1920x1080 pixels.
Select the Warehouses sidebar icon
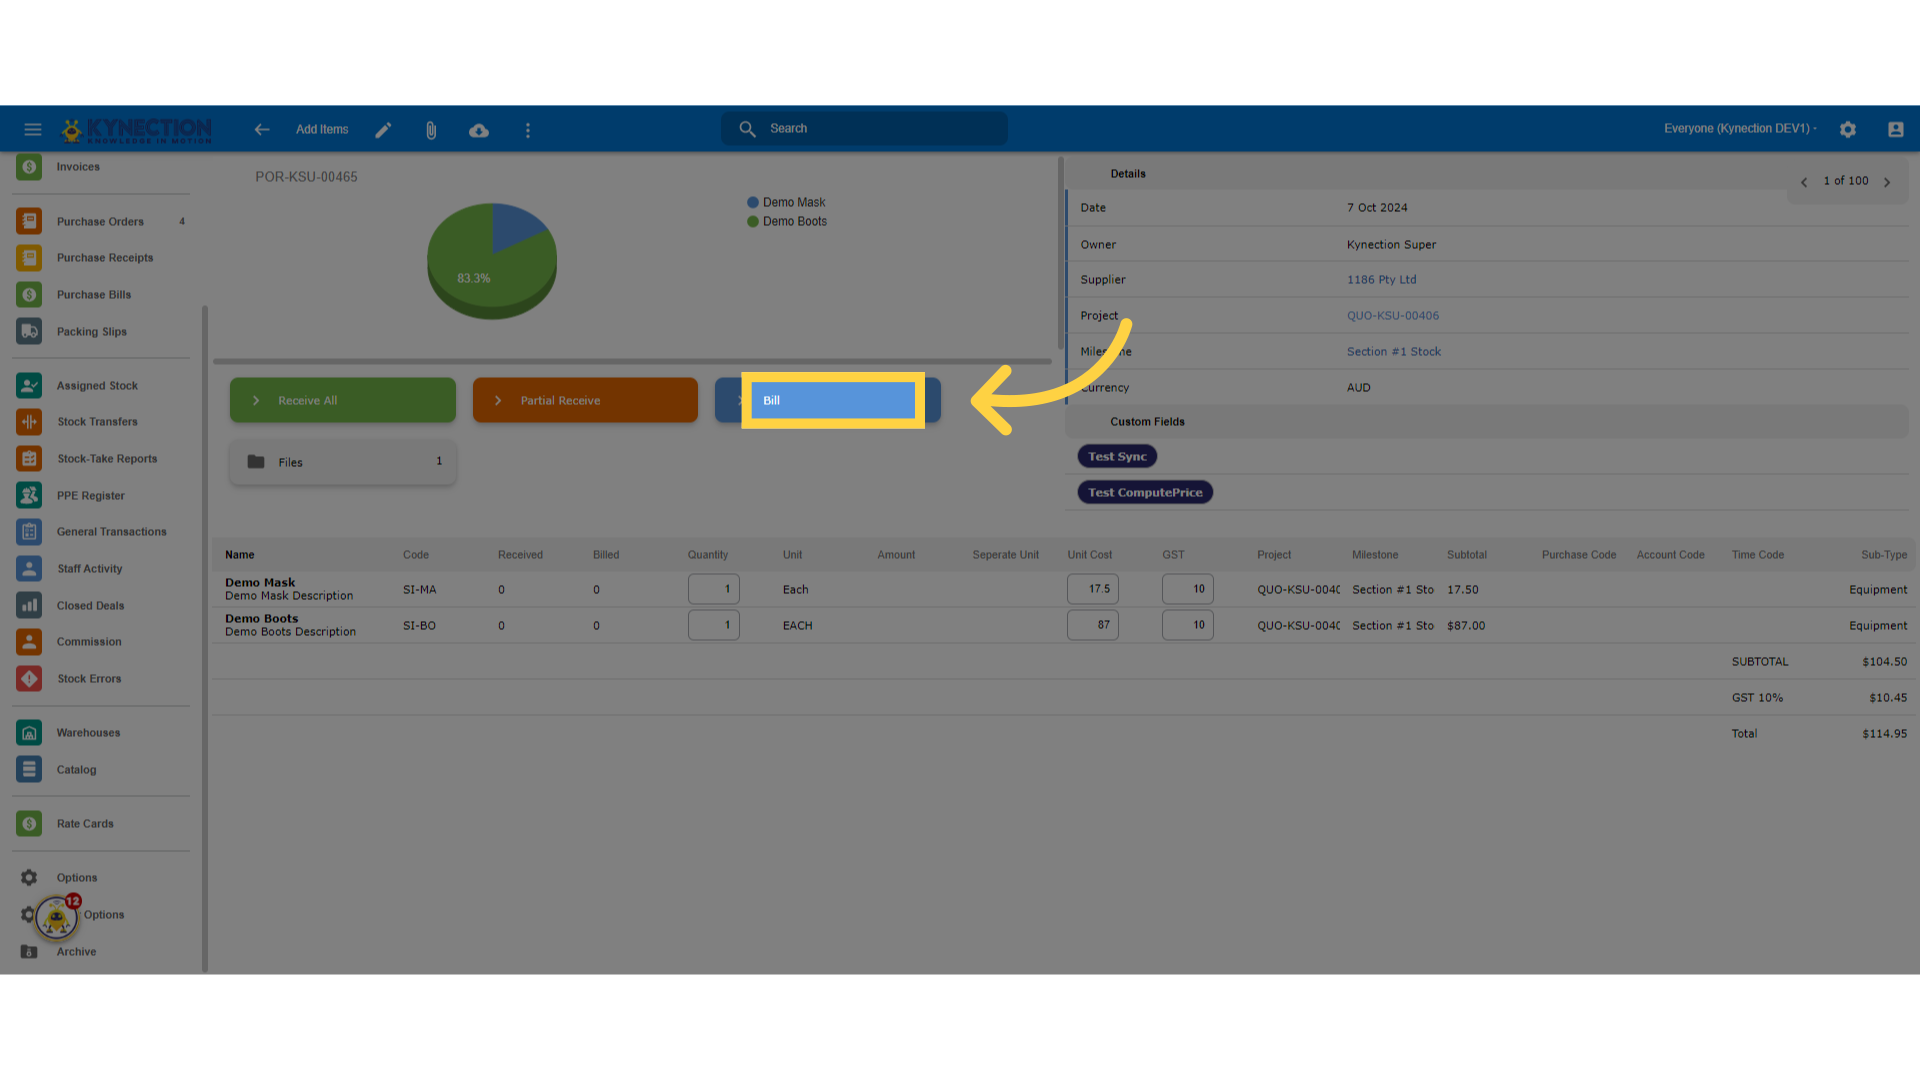pos(28,732)
